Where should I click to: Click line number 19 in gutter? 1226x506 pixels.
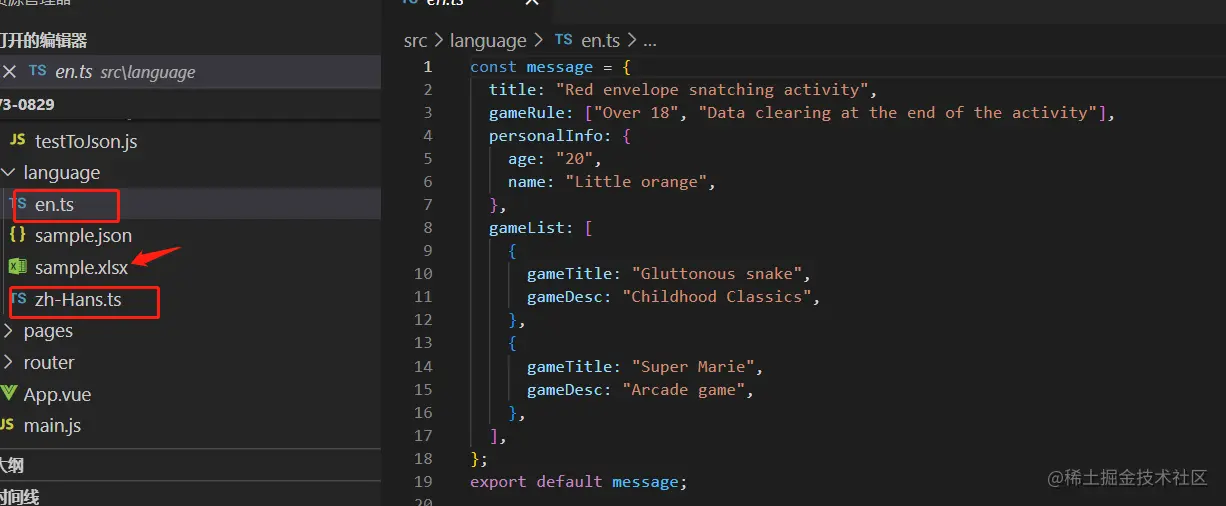pos(423,481)
